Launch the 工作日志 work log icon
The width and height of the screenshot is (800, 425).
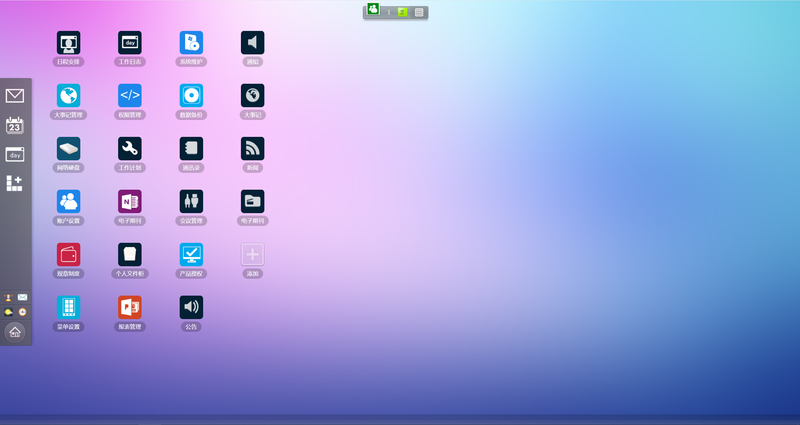point(130,43)
